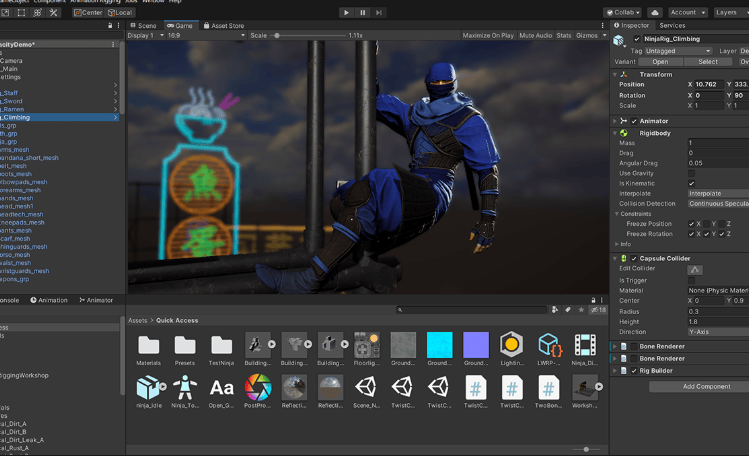Toggle the Capsule Collider enabled checkbox

pyautogui.click(x=634, y=258)
